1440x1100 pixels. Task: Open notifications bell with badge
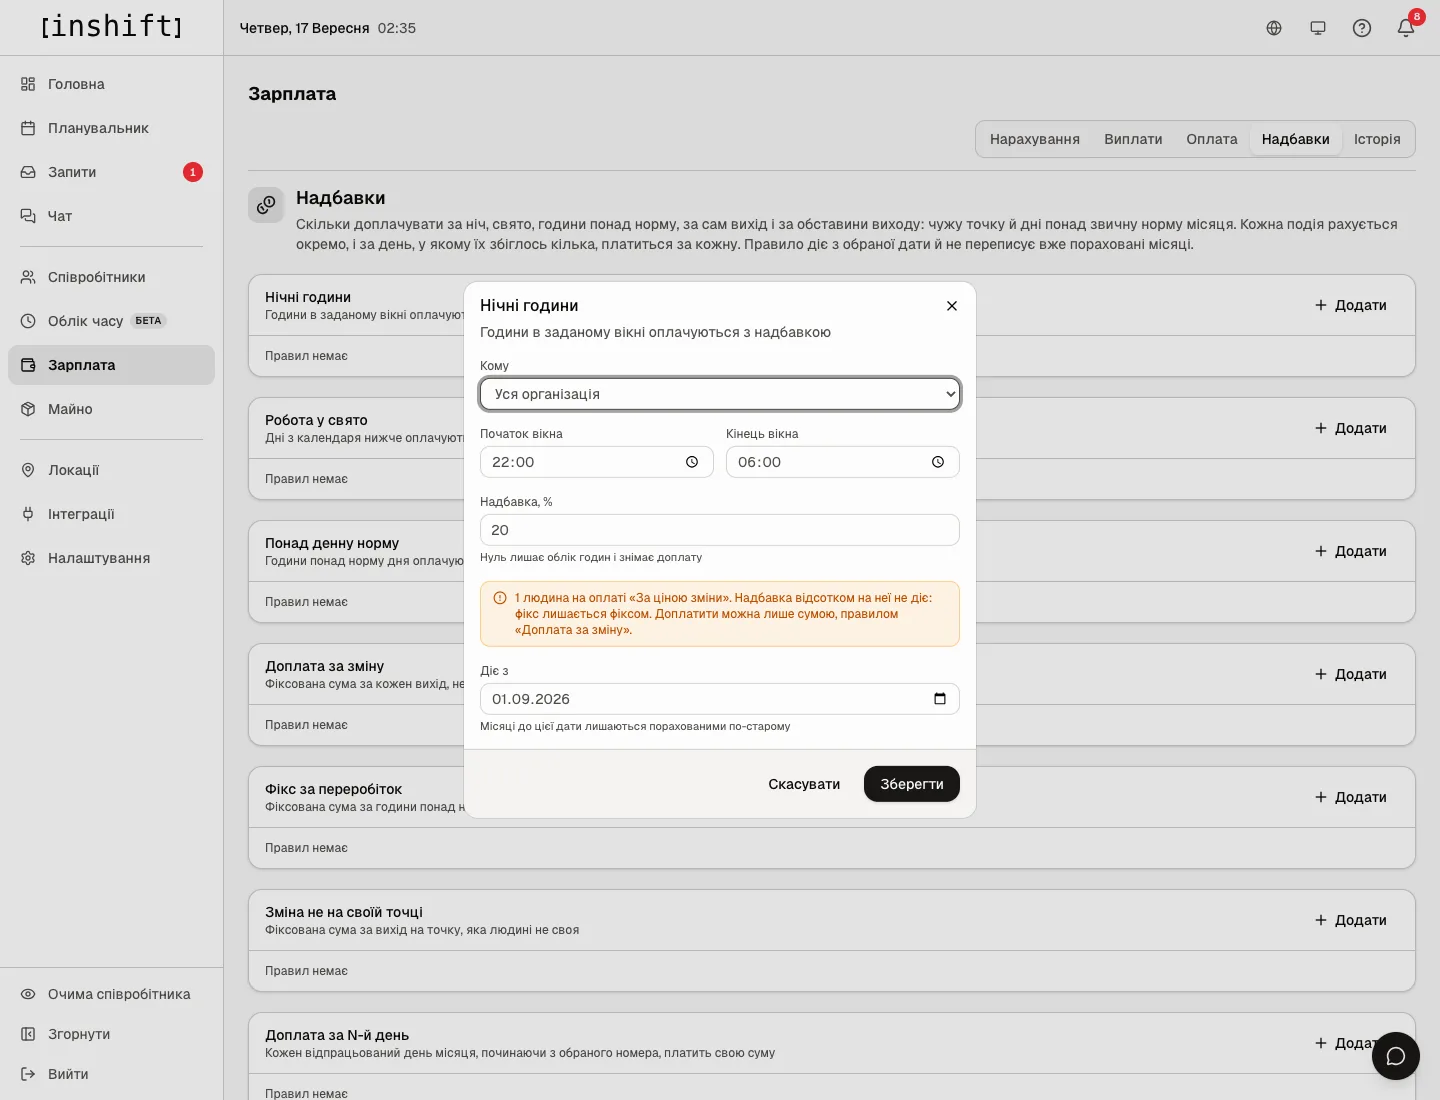(1406, 28)
